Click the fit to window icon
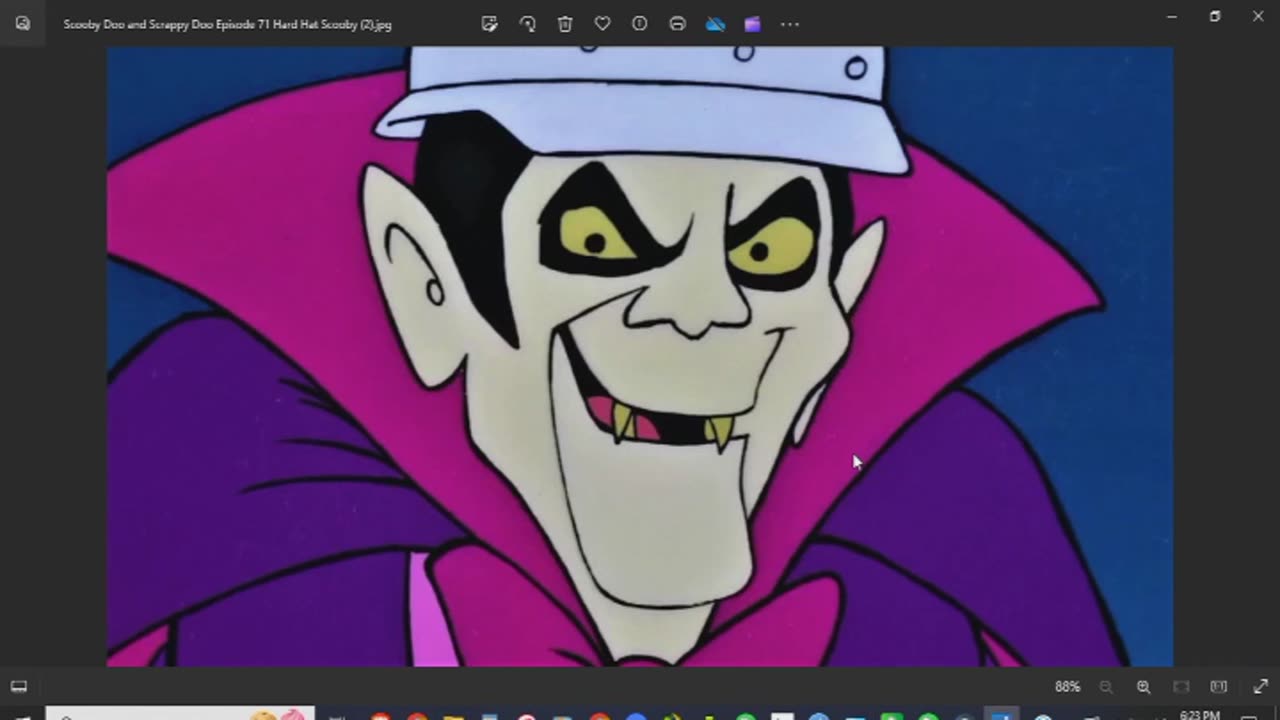Screen dimensions: 1280x720 click(x=1181, y=687)
